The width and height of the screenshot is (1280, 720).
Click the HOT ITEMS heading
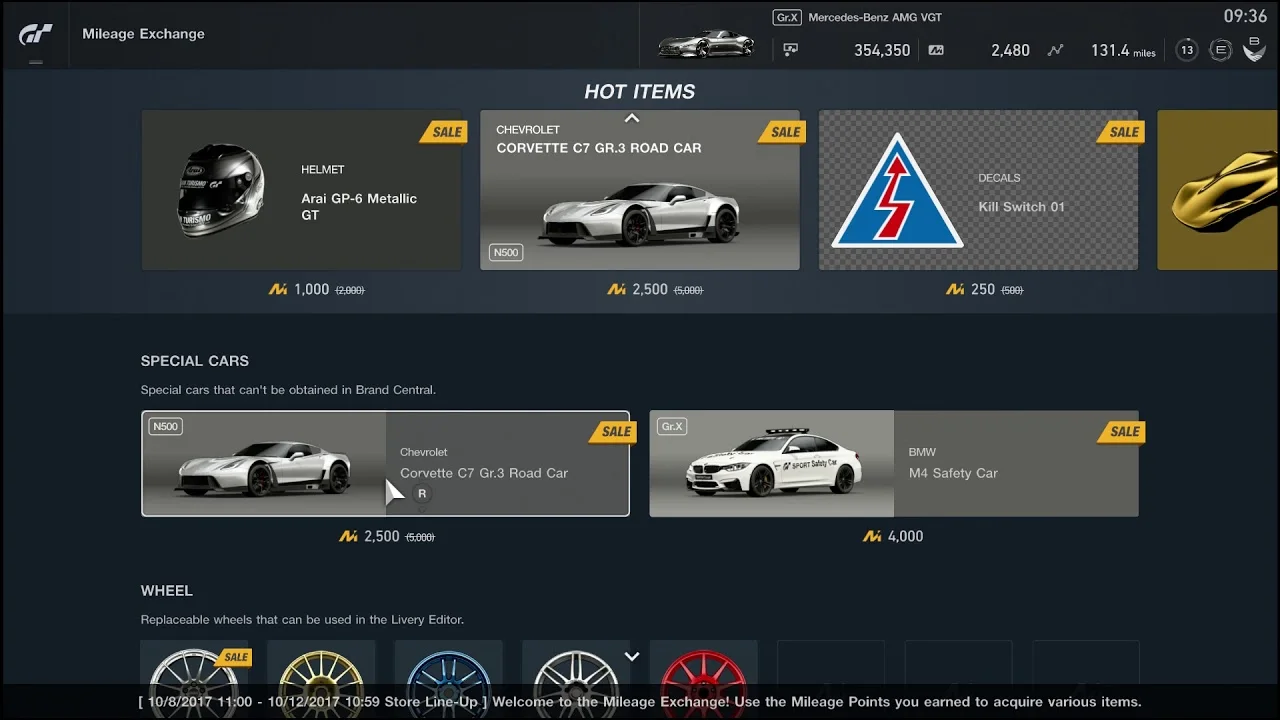coord(640,91)
